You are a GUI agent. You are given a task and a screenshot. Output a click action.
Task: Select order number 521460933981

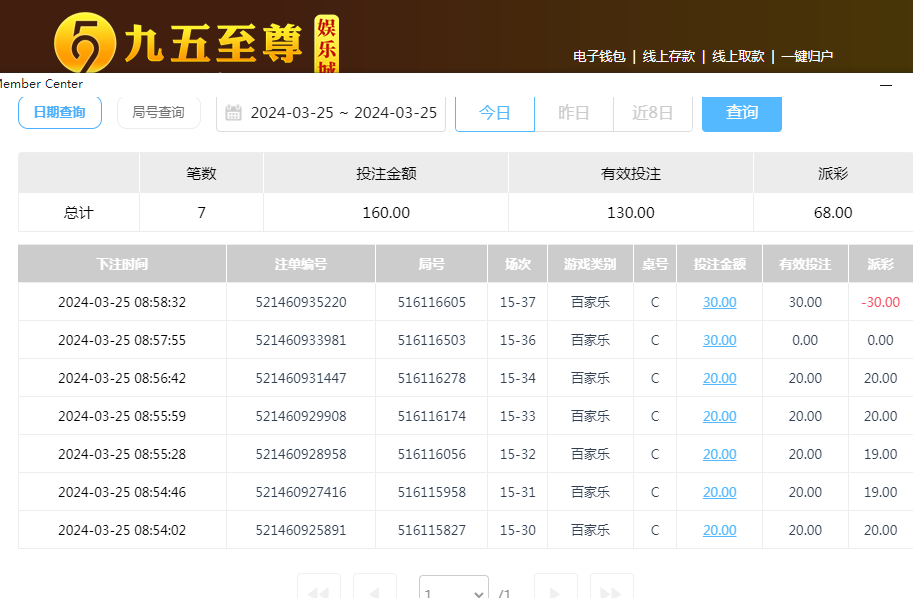coord(301,340)
